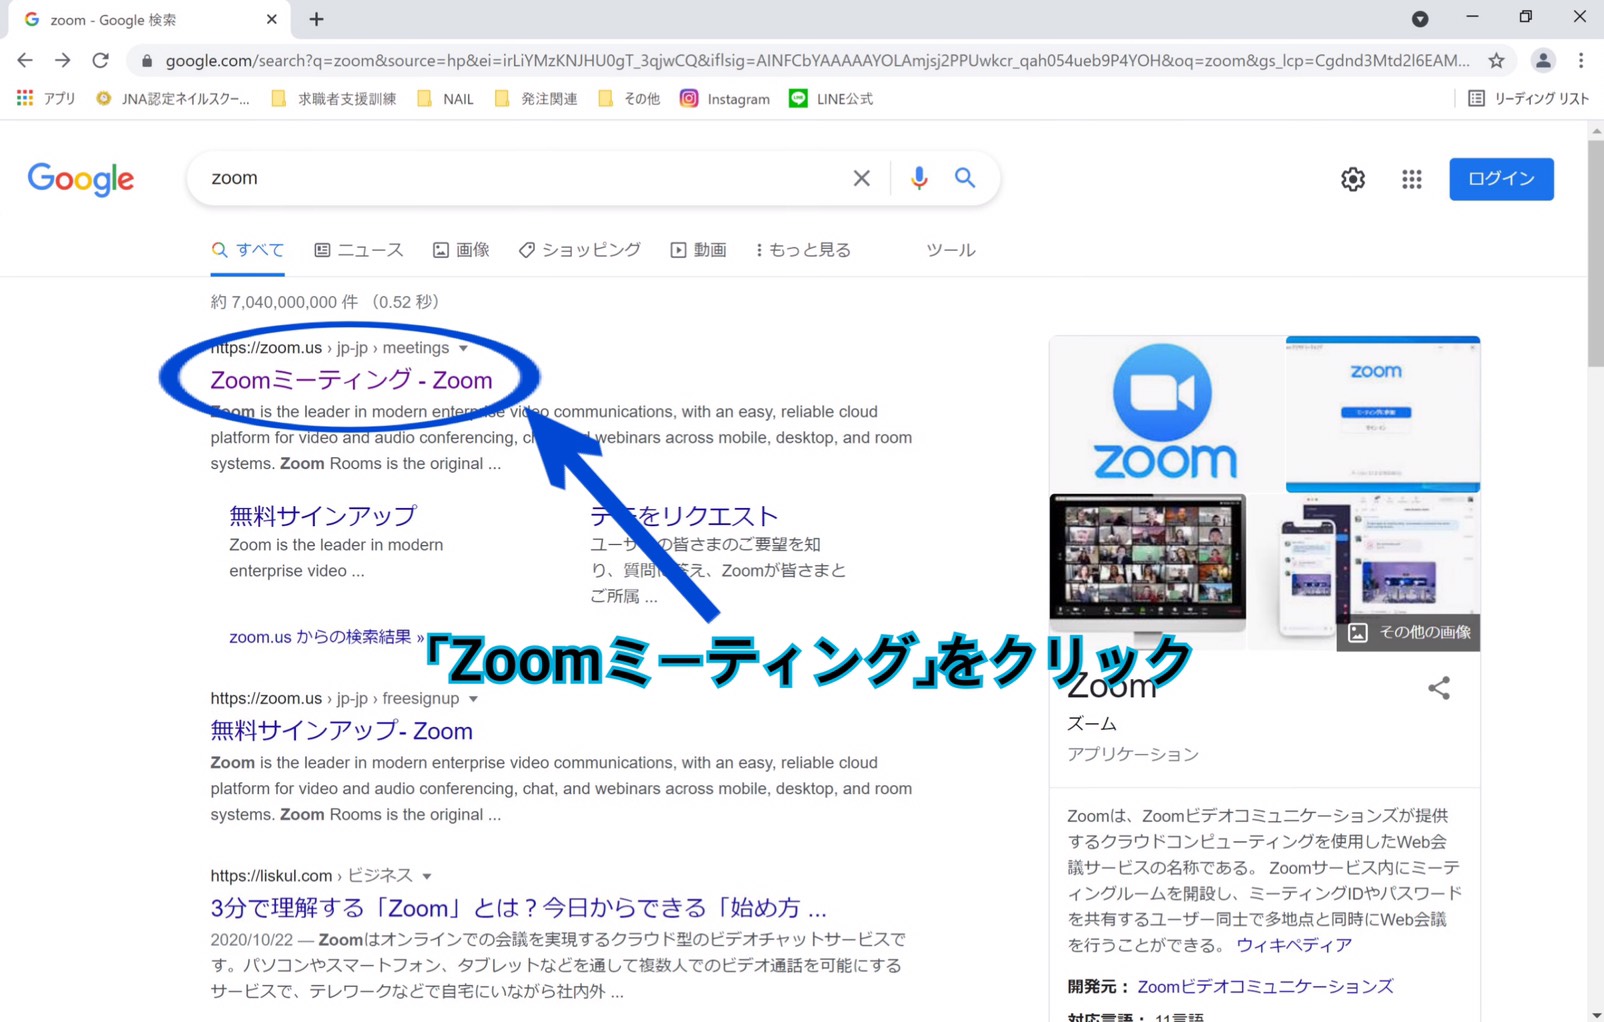Expand dropdown arrow beside liskul.com result
This screenshot has height=1022, width=1604.
(427, 876)
